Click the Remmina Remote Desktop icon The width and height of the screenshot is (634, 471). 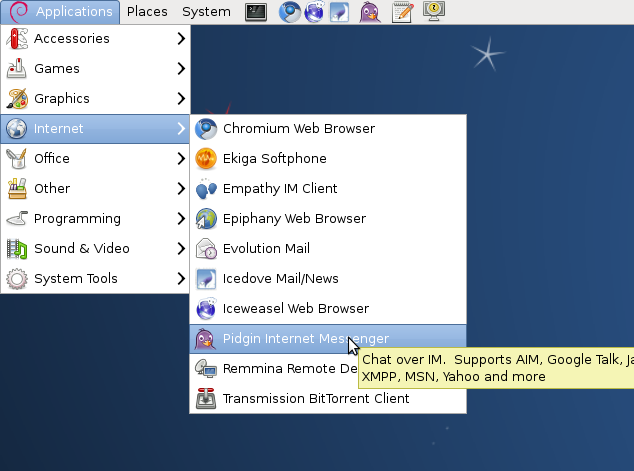pyautogui.click(x=206, y=368)
